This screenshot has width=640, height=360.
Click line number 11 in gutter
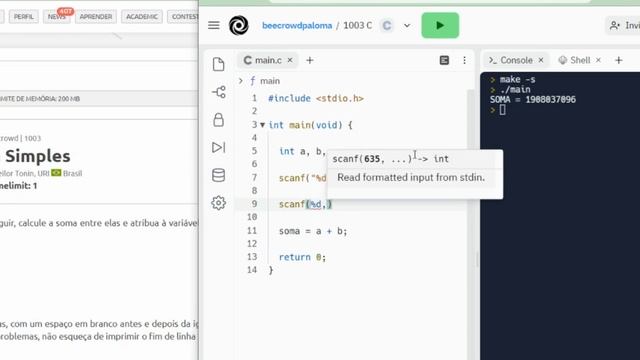click(252, 231)
